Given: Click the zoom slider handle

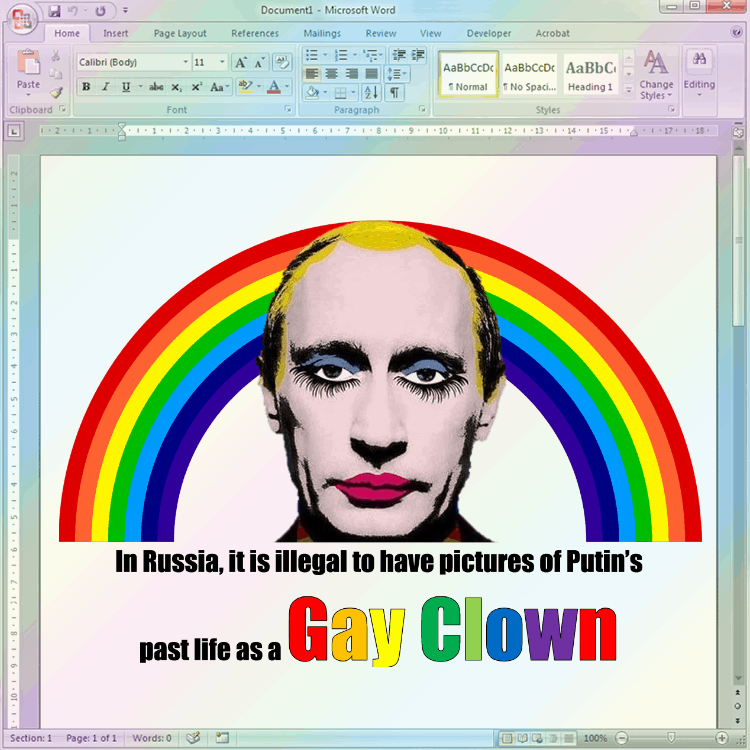Looking at the screenshot, I should [670, 738].
